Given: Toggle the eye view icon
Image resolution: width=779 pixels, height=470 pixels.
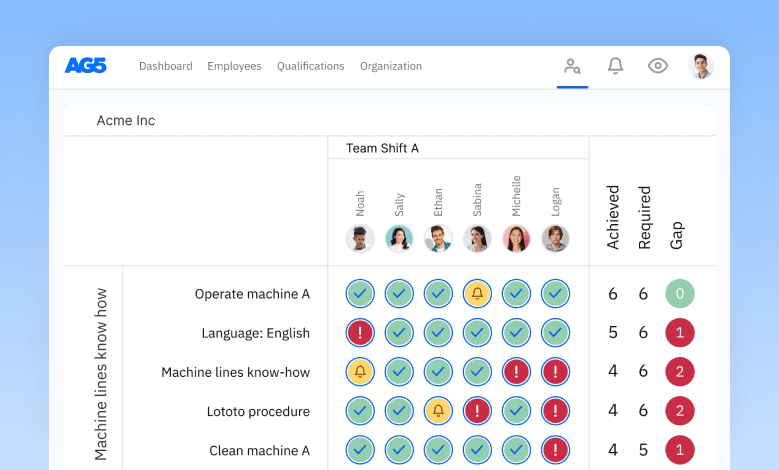Looking at the screenshot, I should coord(658,66).
